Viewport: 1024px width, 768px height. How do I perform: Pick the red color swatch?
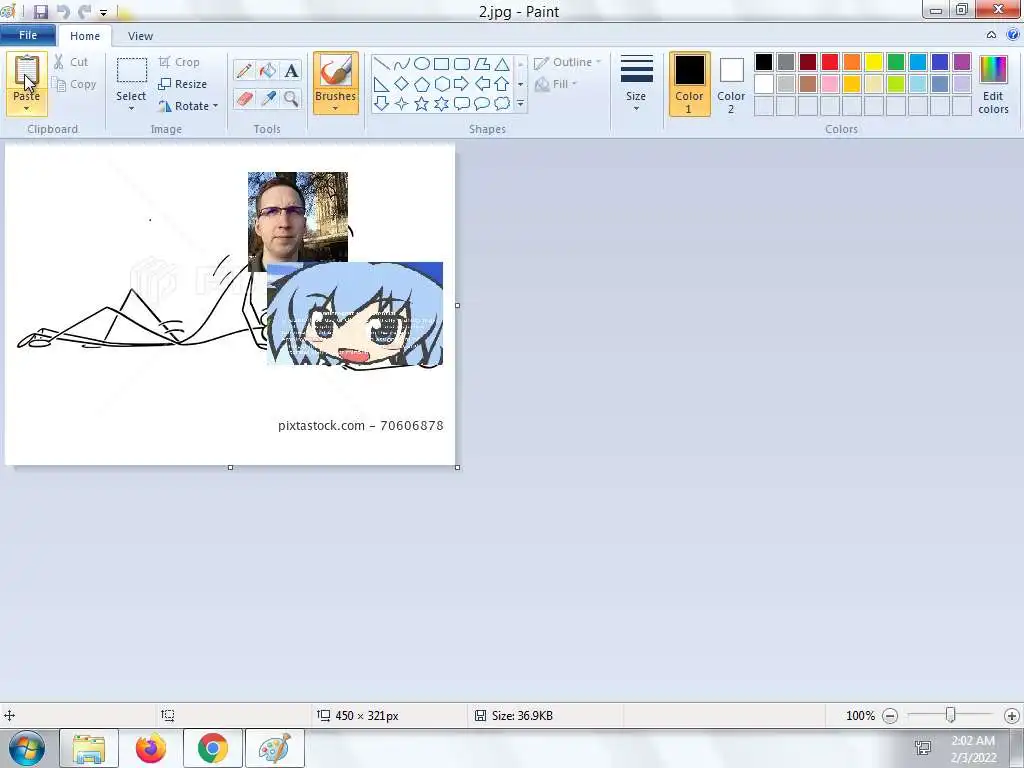point(829,62)
